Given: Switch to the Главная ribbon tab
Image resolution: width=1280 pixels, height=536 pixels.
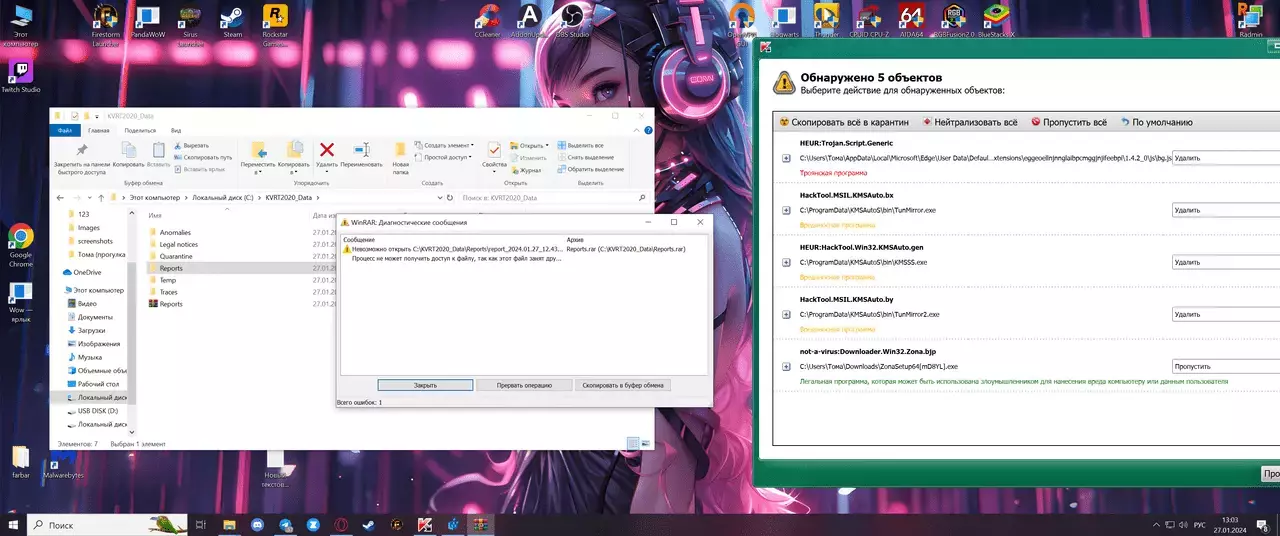Looking at the screenshot, I should [x=99, y=130].
